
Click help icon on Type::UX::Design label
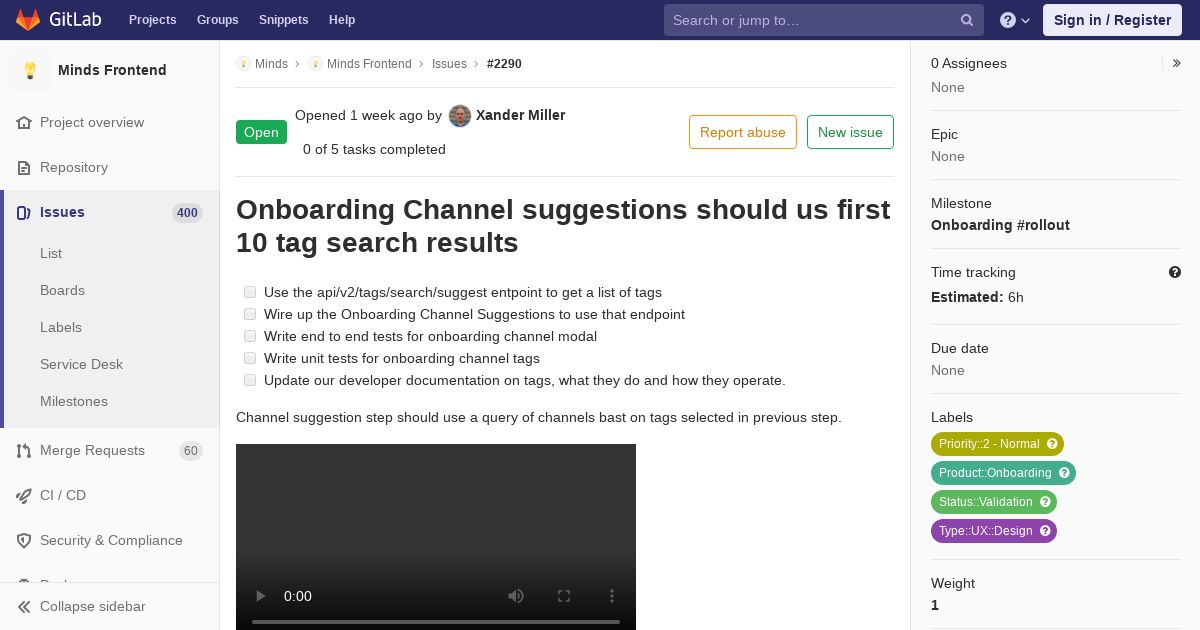[1045, 531]
